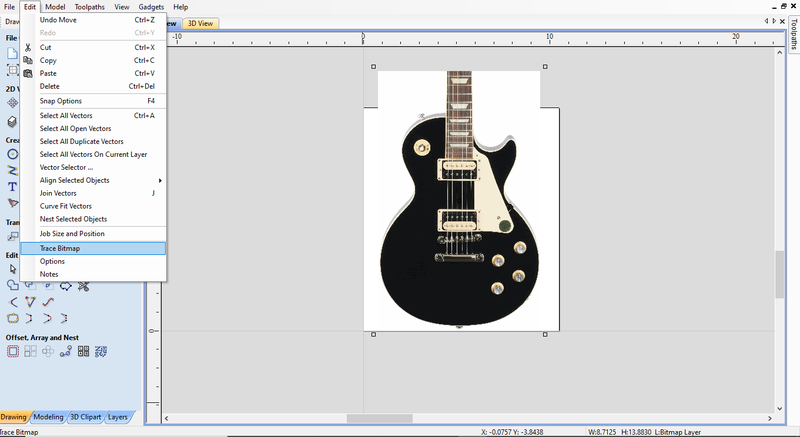Click the greyed Array Copy grid icon
This screenshot has width=800, height=437.
[31, 351]
